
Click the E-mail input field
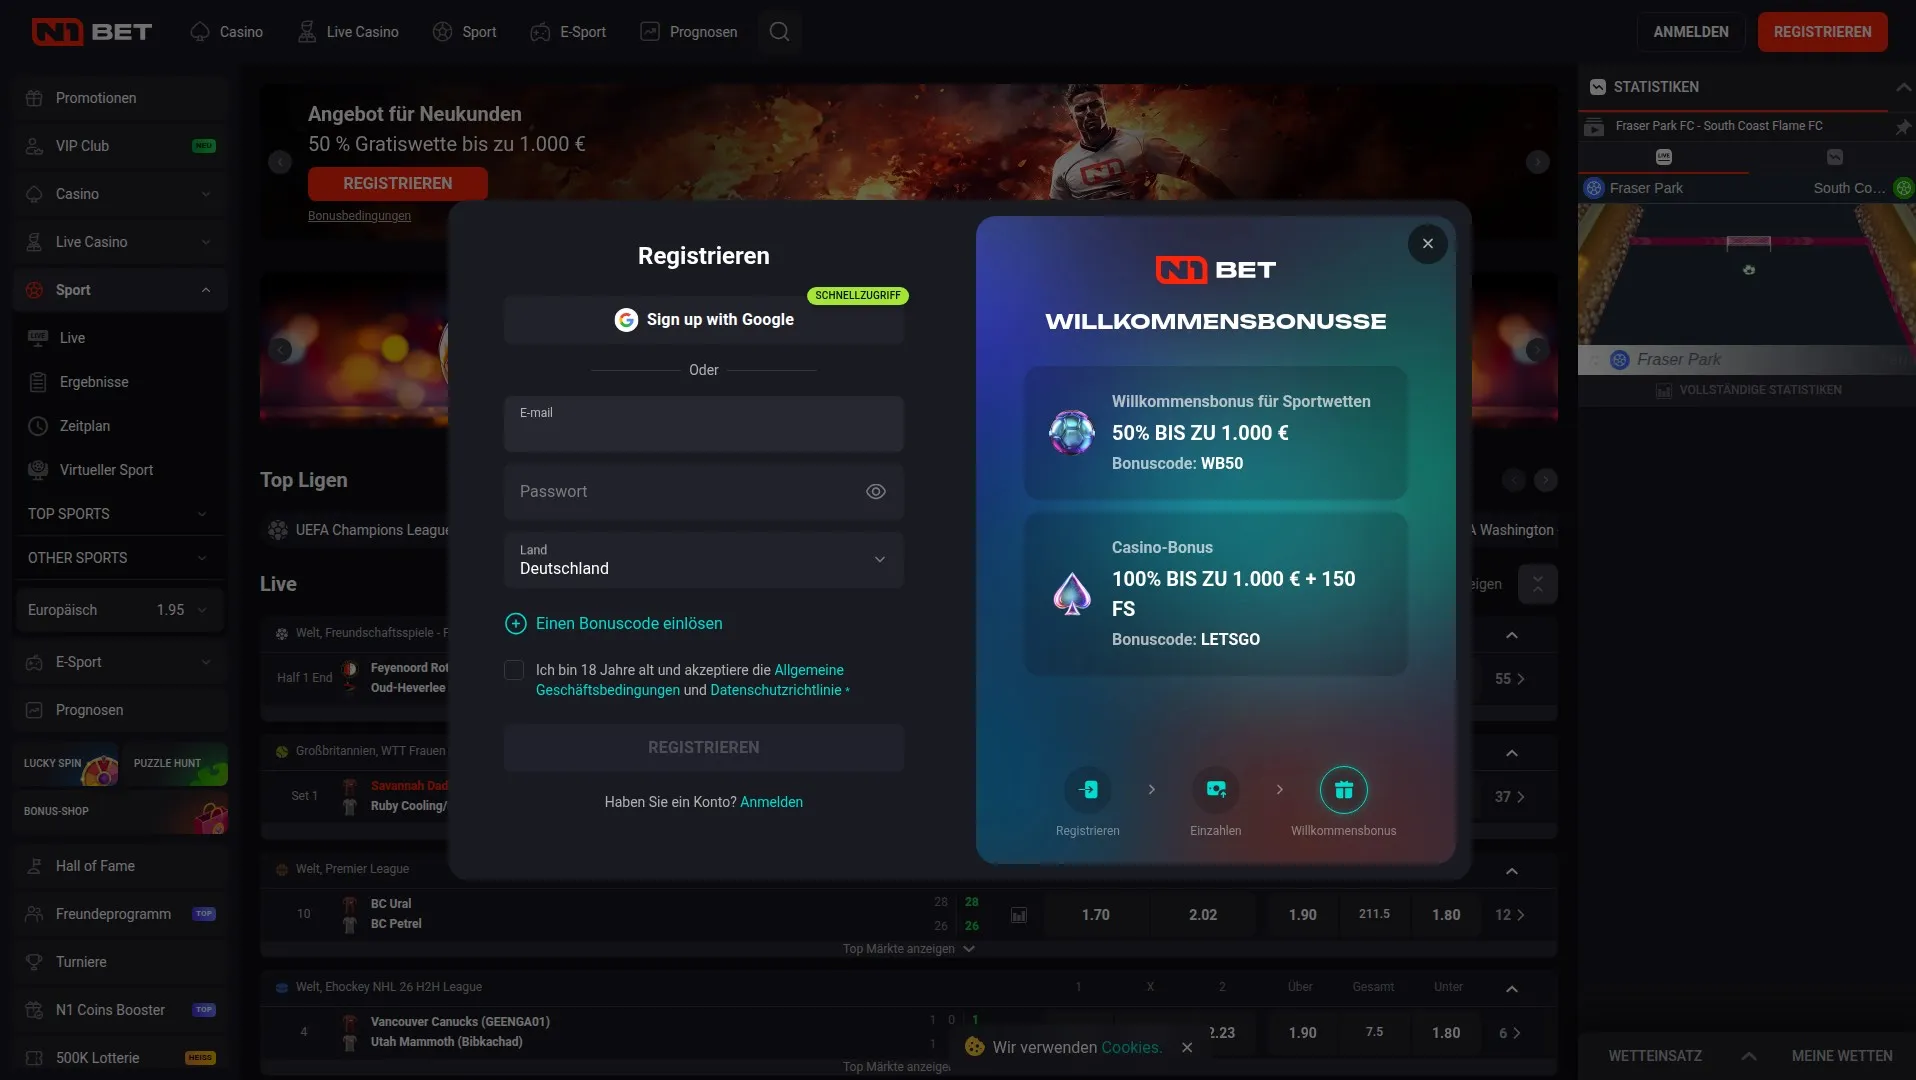(x=704, y=424)
